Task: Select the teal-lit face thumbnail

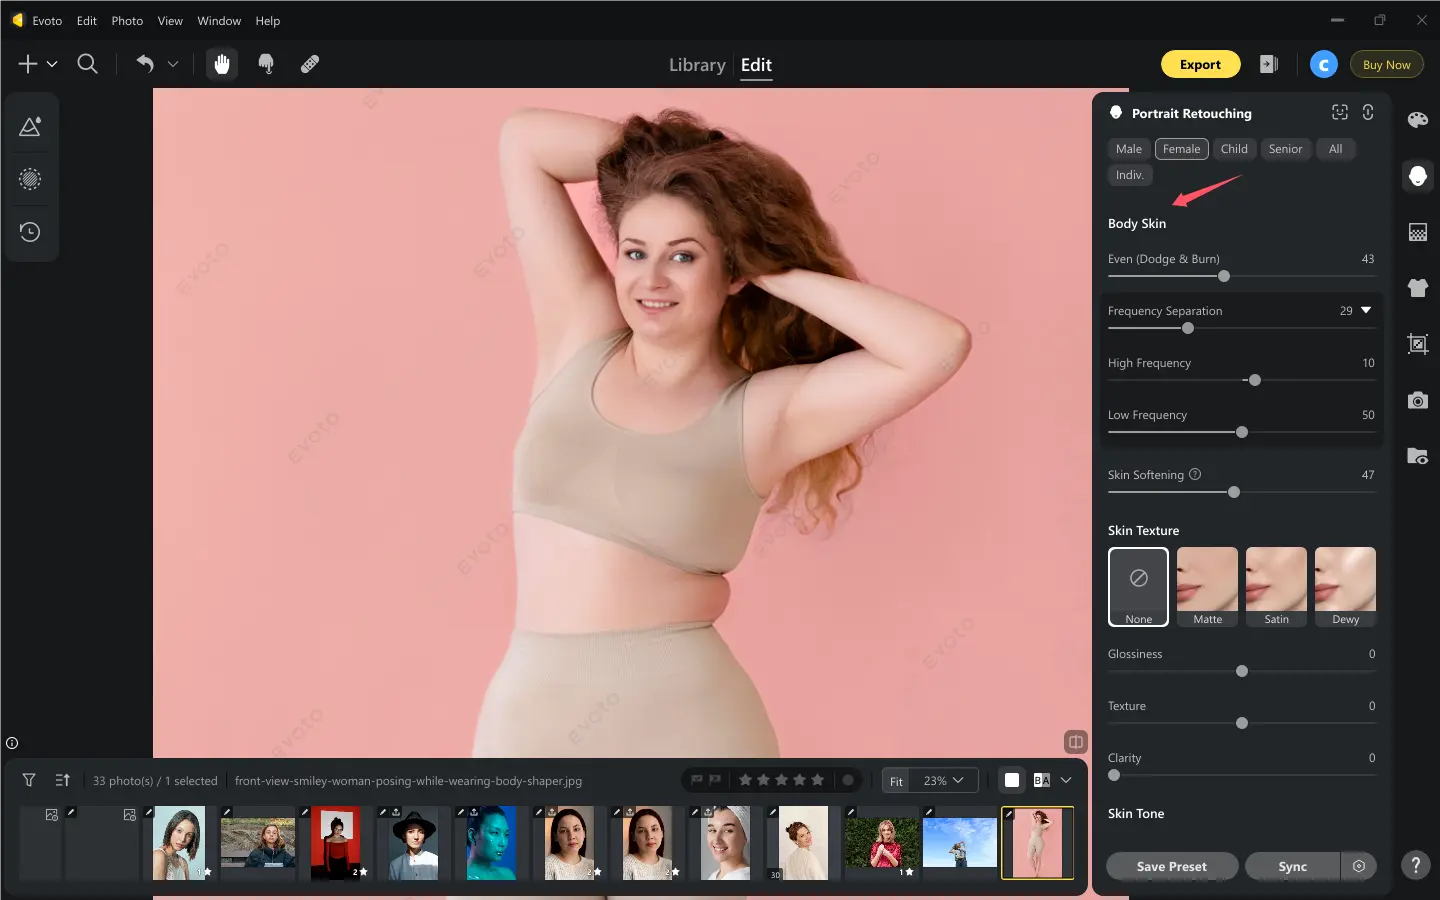Action: [x=491, y=843]
